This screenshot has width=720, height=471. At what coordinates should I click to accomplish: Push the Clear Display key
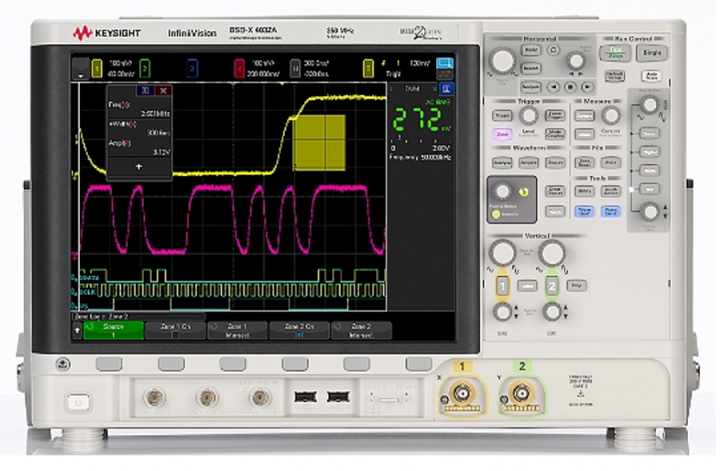(x=555, y=191)
